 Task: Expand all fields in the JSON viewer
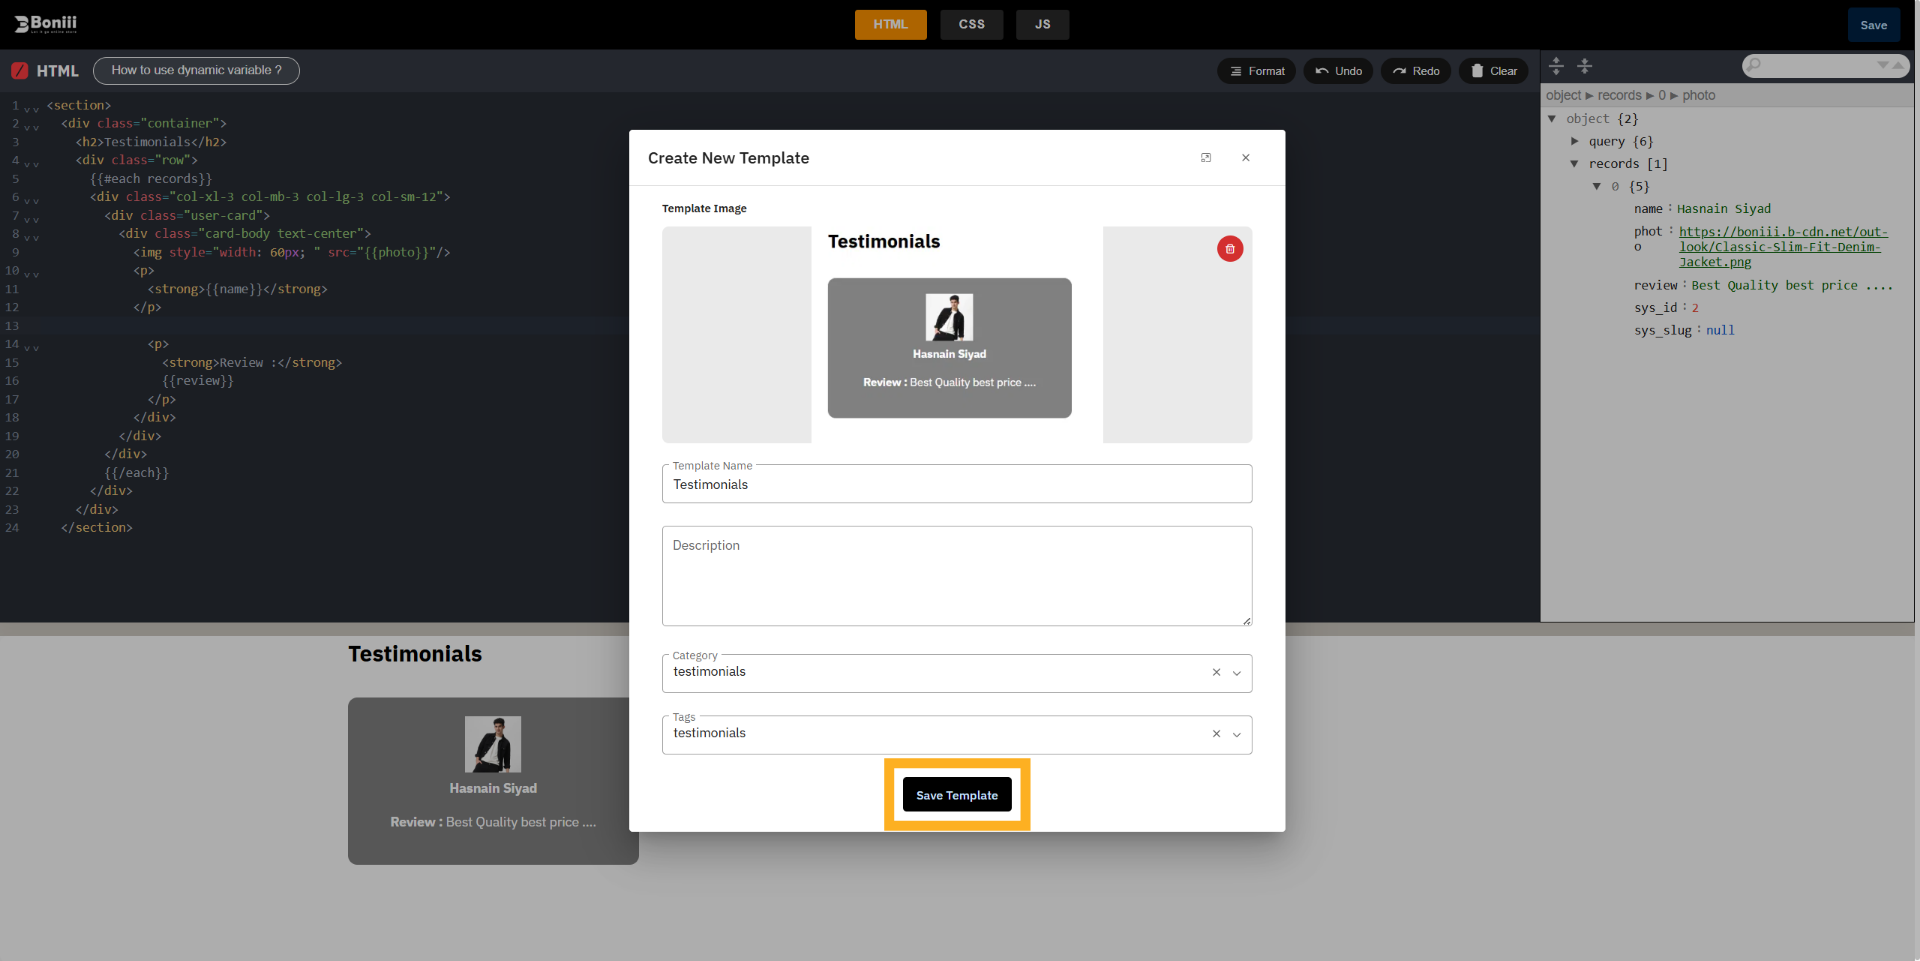tap(1556, 66)
